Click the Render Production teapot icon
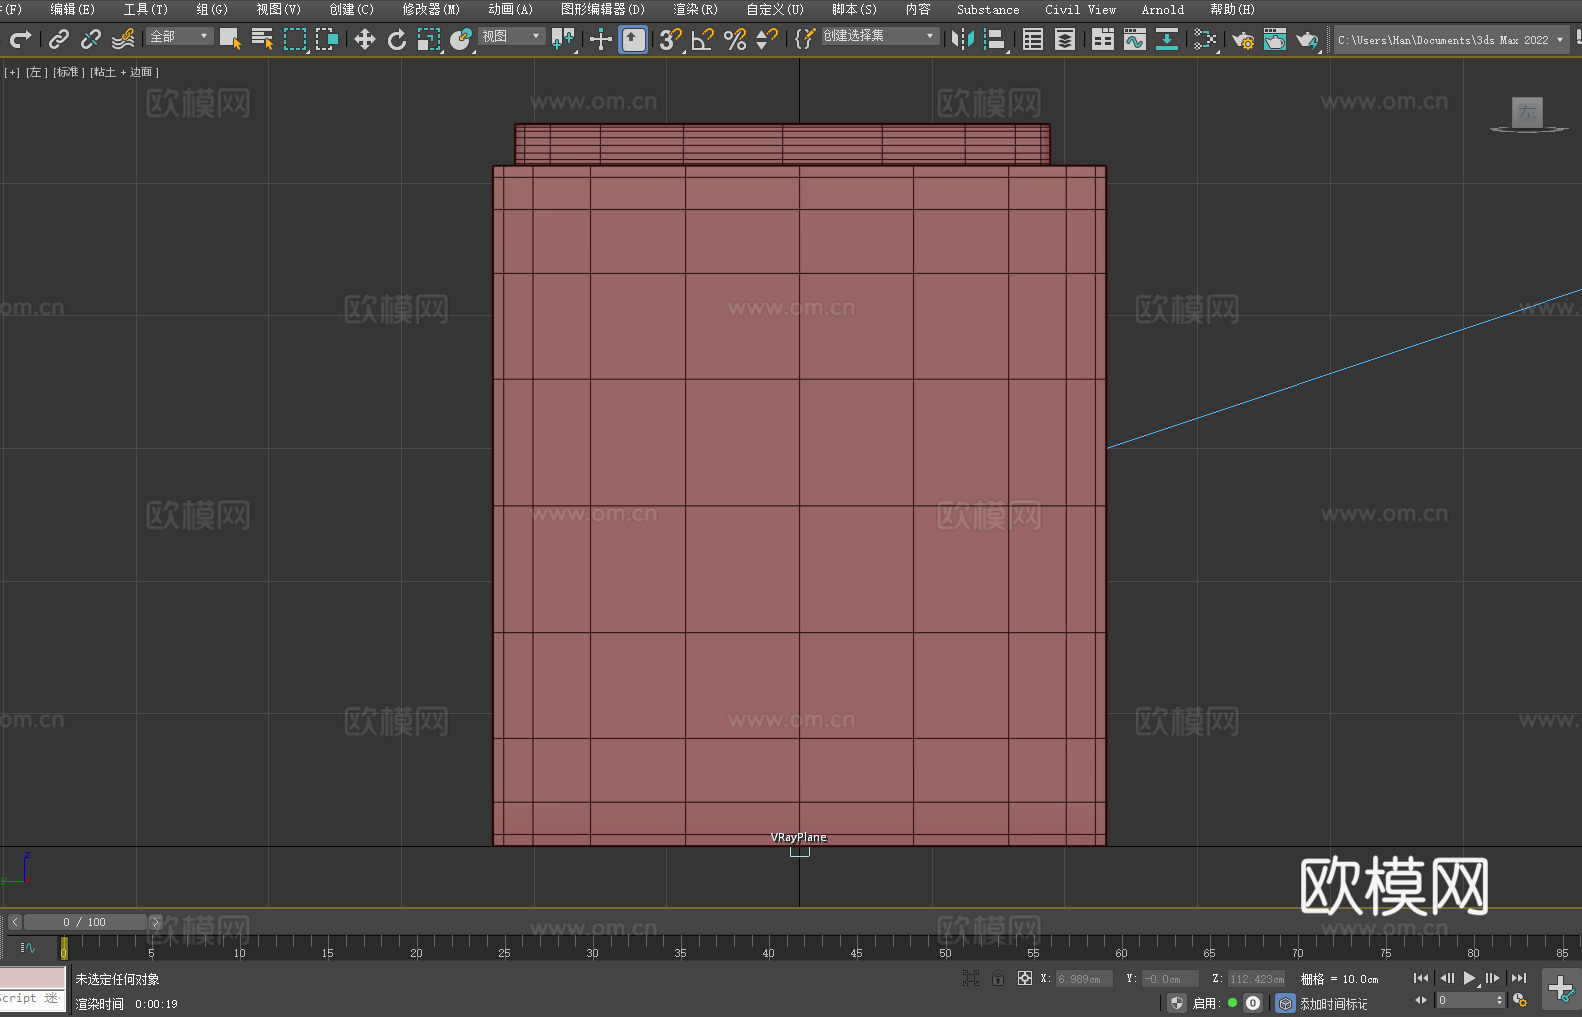This screenshot has width=1582, height=1017. tap(1307, 39)
